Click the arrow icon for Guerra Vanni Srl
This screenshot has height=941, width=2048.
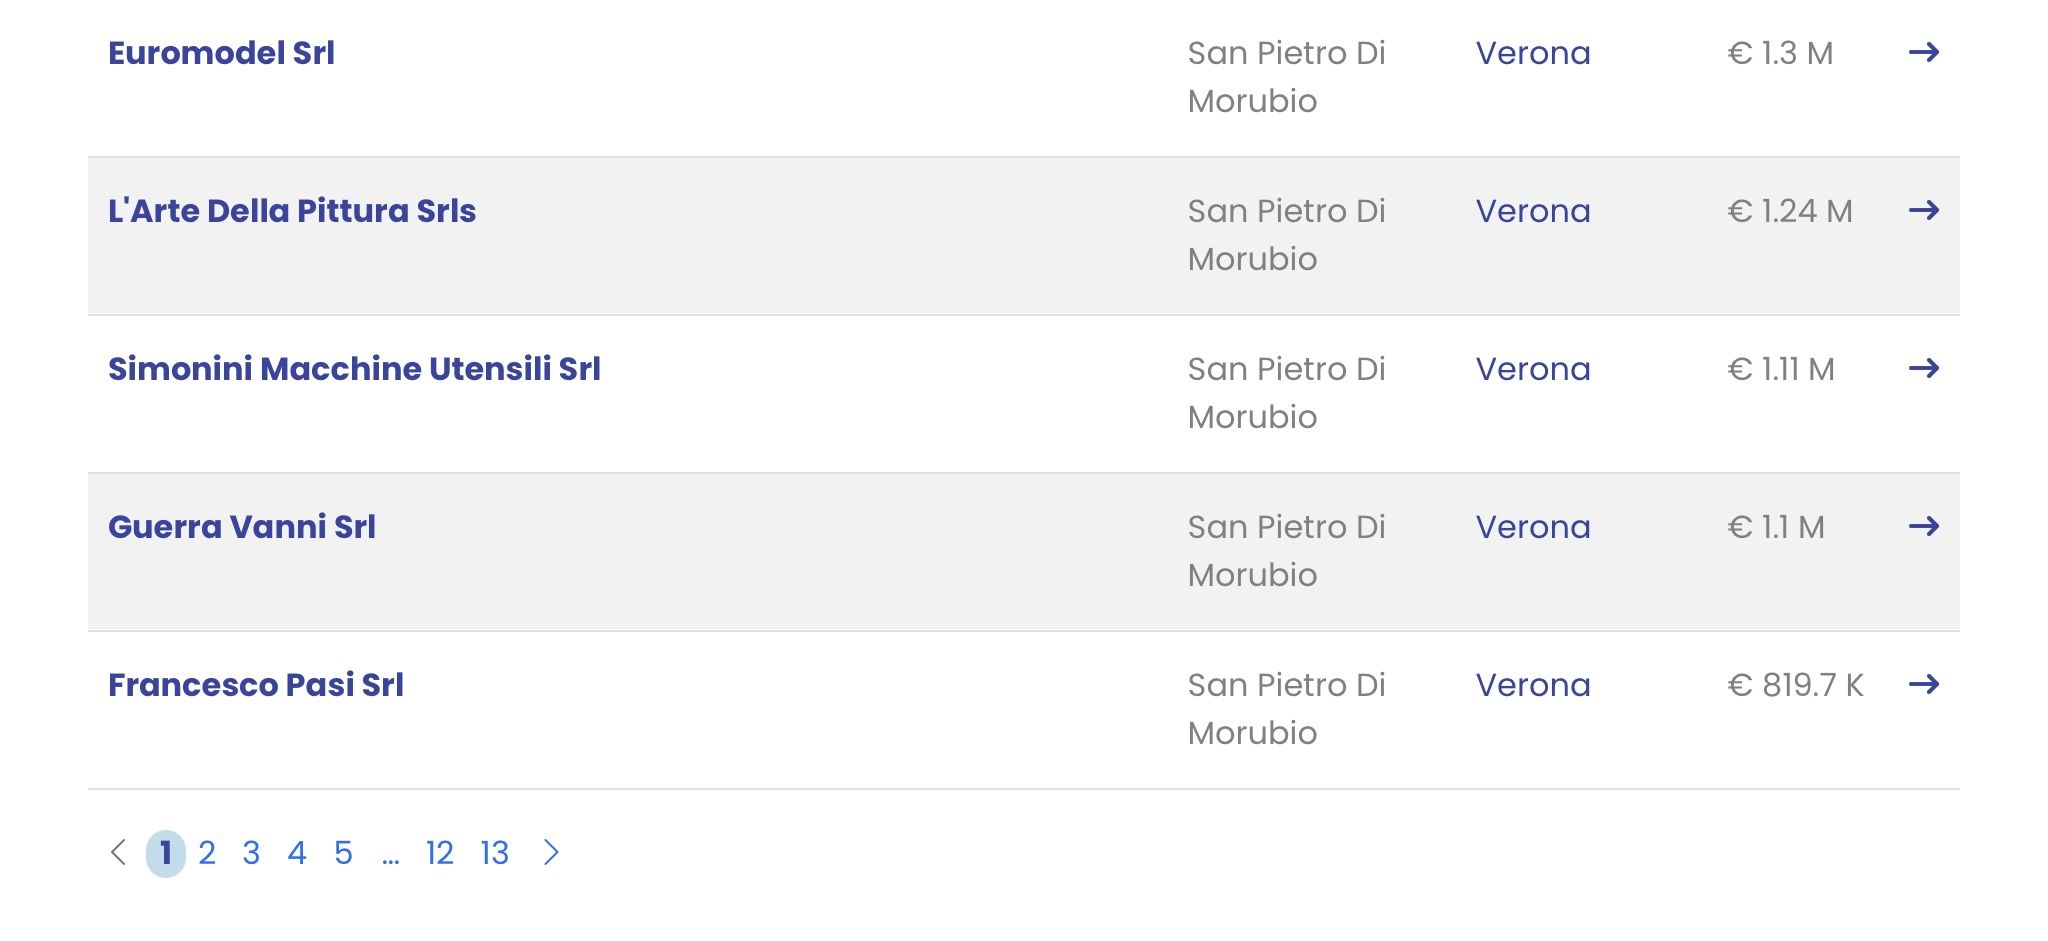(x=1923, y=526)
